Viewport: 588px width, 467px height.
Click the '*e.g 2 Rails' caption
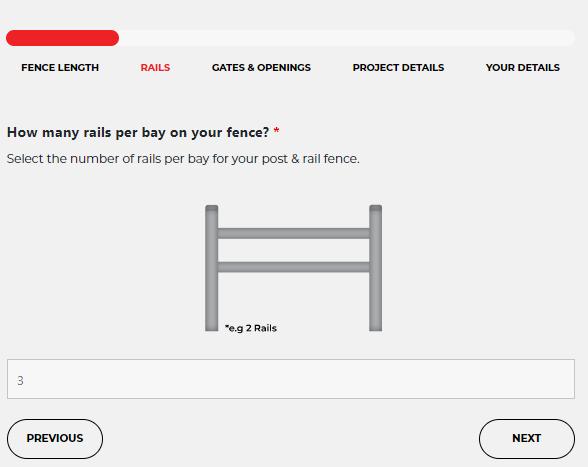[x=251, y=328]
